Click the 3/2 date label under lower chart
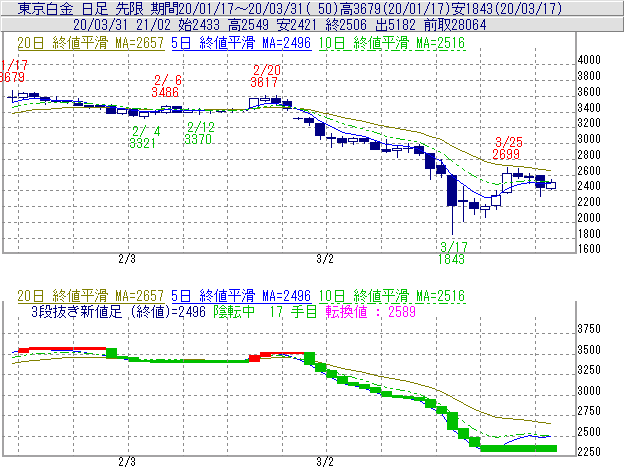This screenshot has width=624, height=474. click(x=325, y=462)
